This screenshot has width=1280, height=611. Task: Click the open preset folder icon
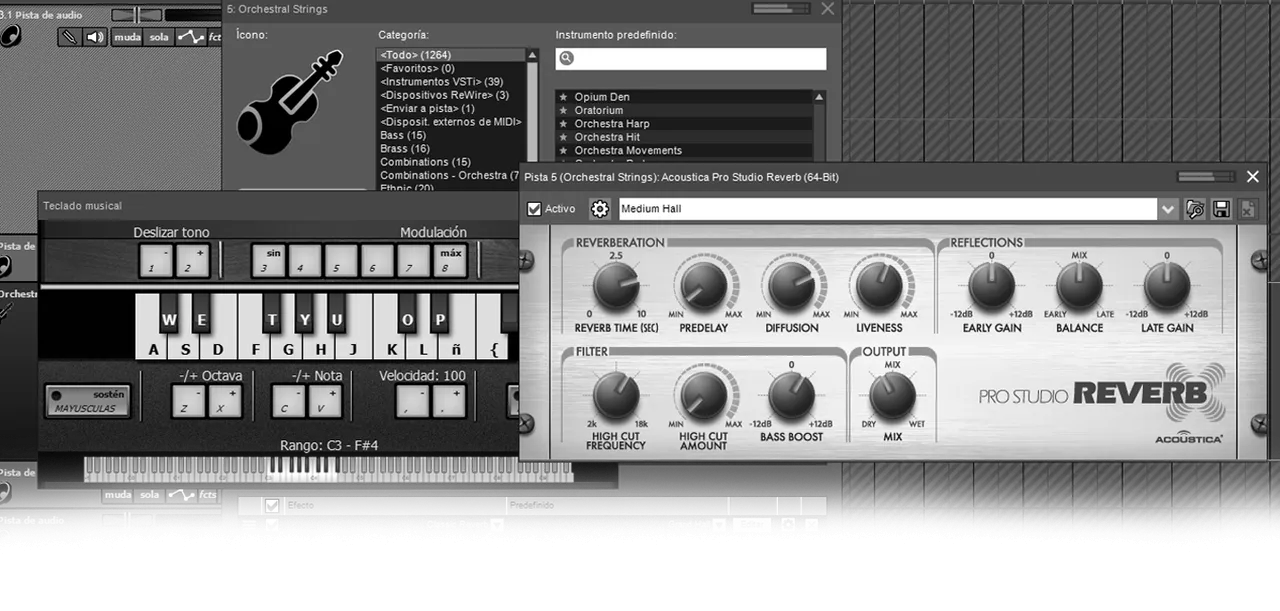[x=1195, y=209]
